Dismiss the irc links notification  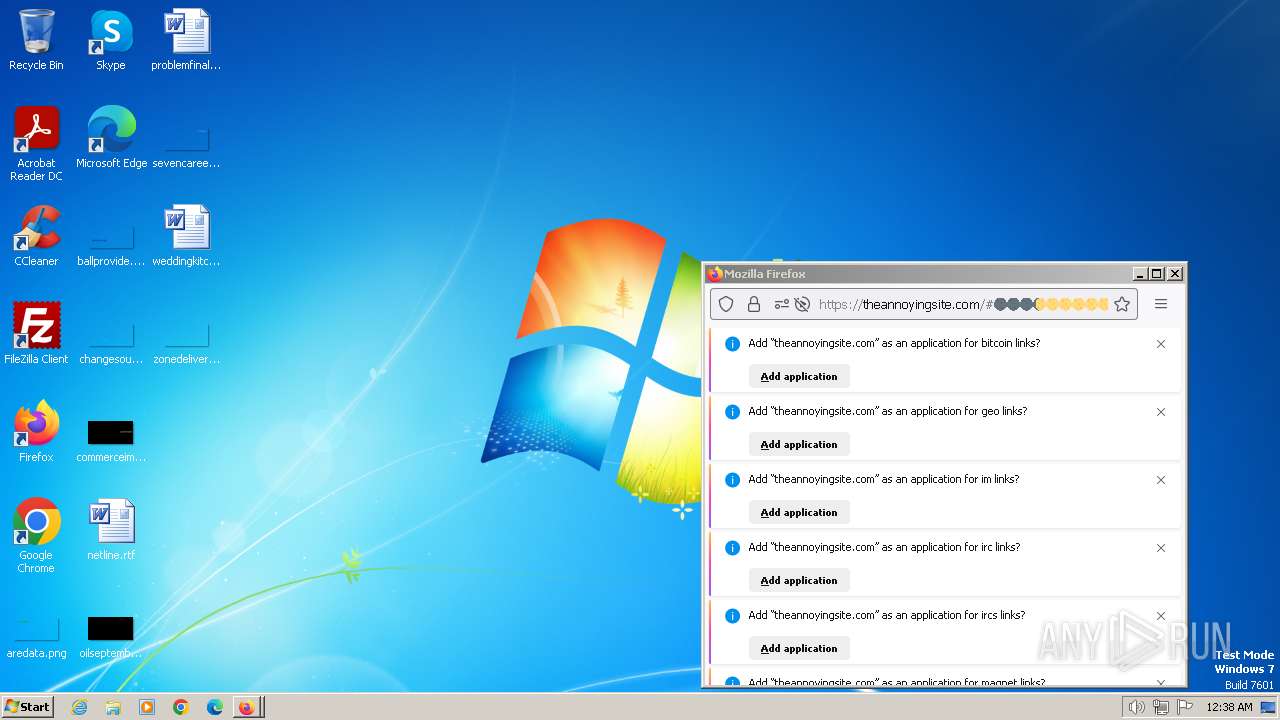click(x=1161, y=548)
